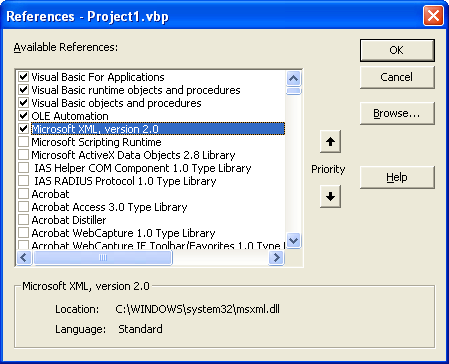449x364 pixels.
Task: Enable the Acrobat reference checkbox
Action: pos(23,194)
